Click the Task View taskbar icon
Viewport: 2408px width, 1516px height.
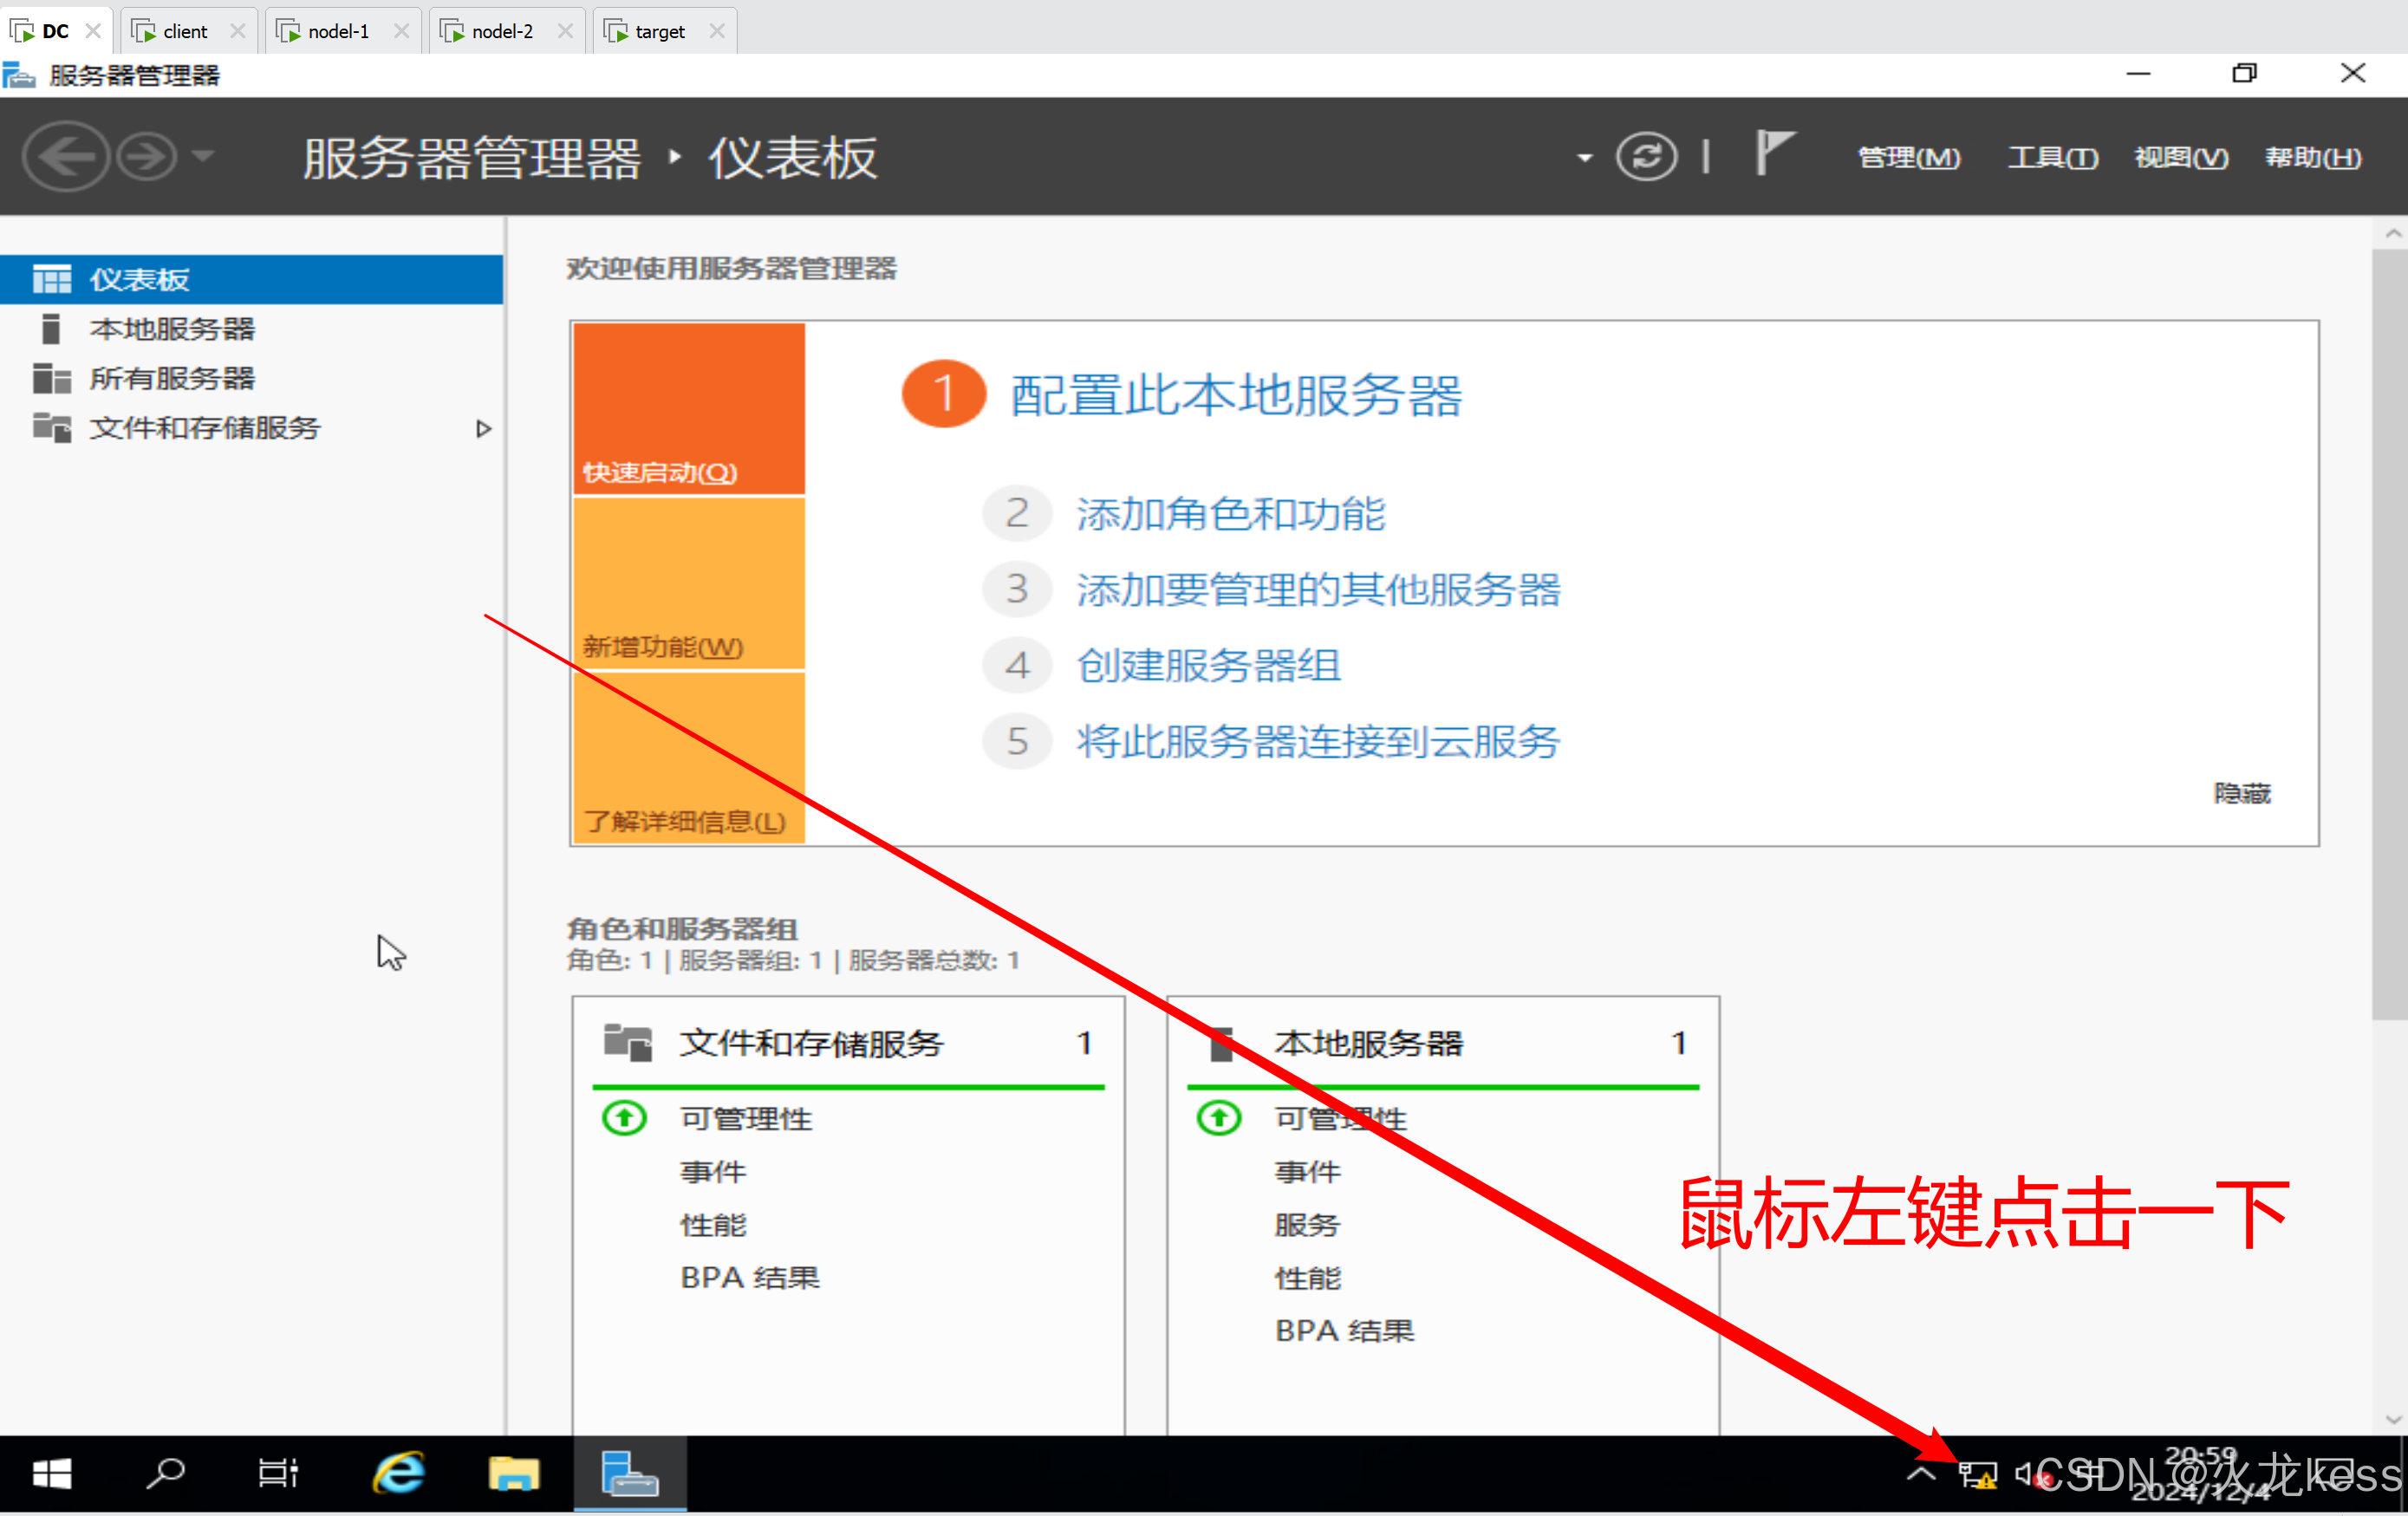point(278,1474)
